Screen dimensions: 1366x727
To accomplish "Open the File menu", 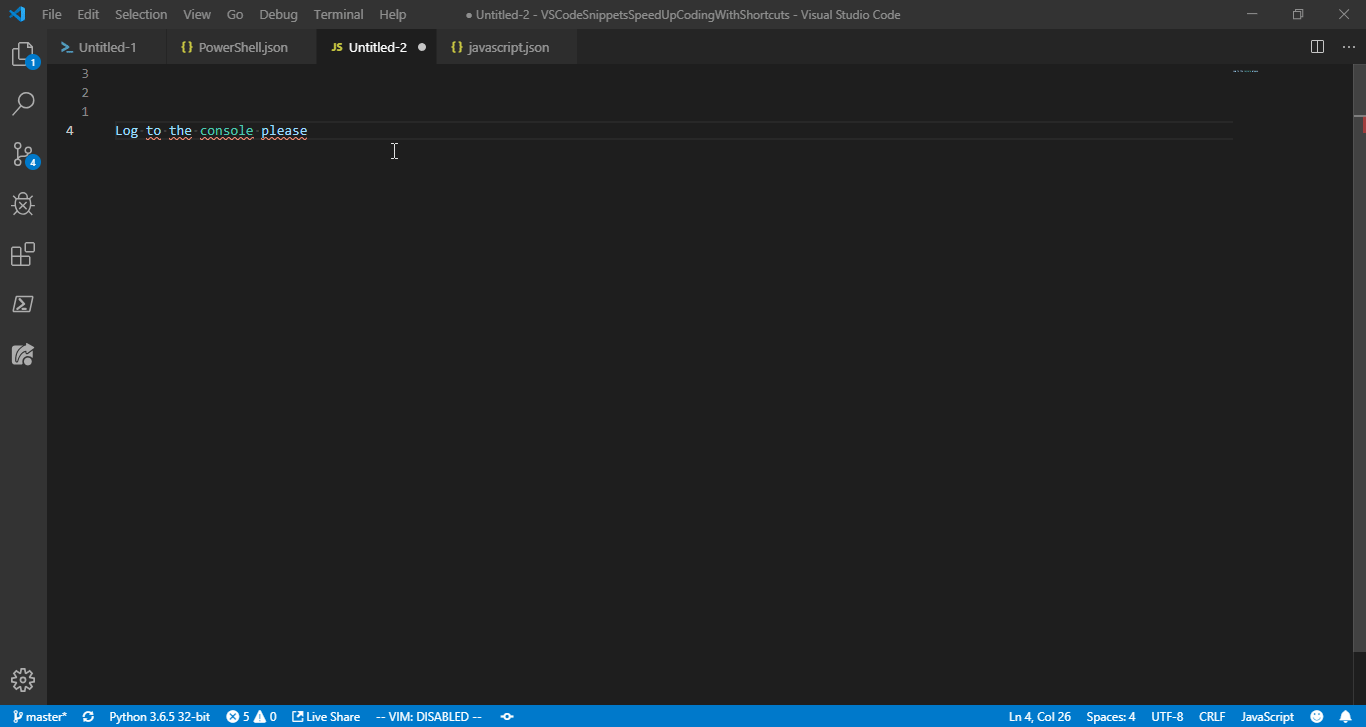I will [x=51, y=14].
